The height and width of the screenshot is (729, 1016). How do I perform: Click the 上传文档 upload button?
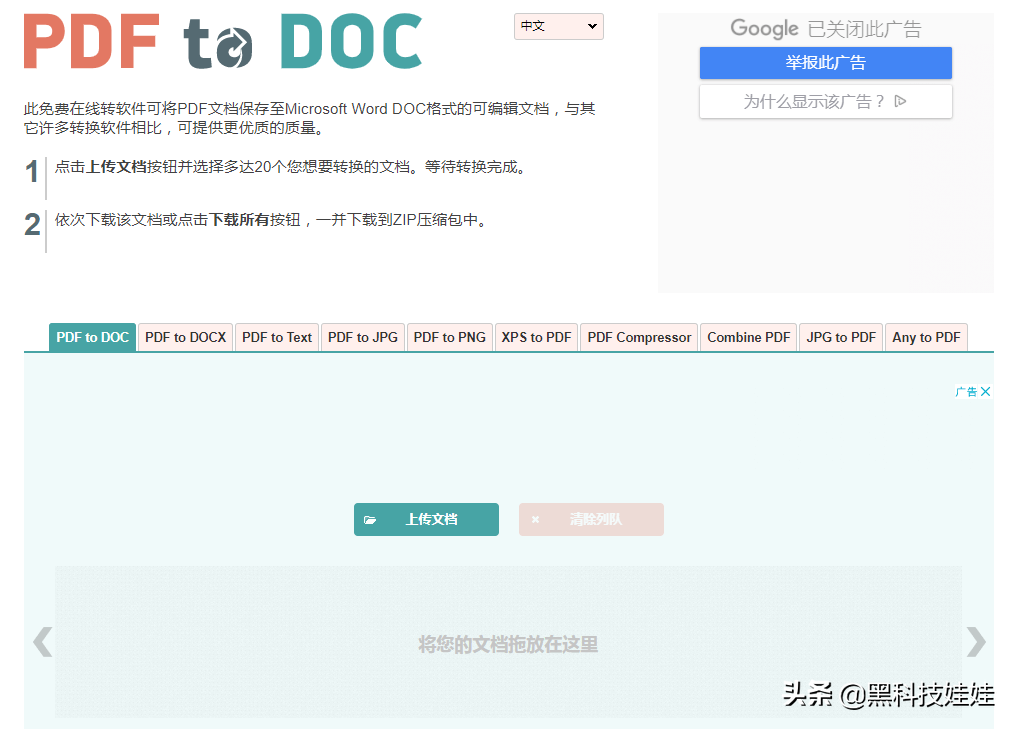click(x=426, y=520)
